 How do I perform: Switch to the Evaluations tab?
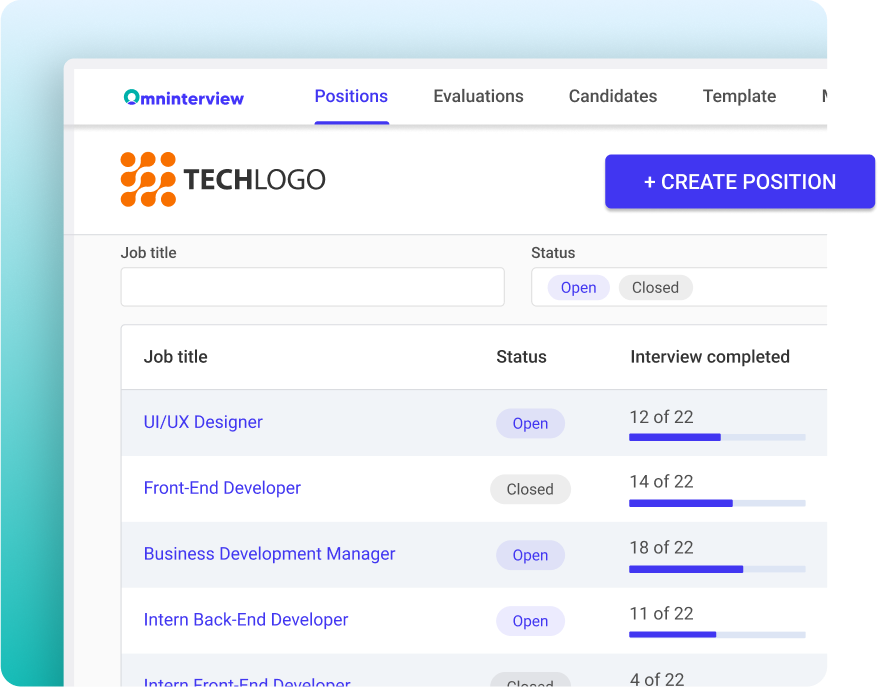[478, 96]
